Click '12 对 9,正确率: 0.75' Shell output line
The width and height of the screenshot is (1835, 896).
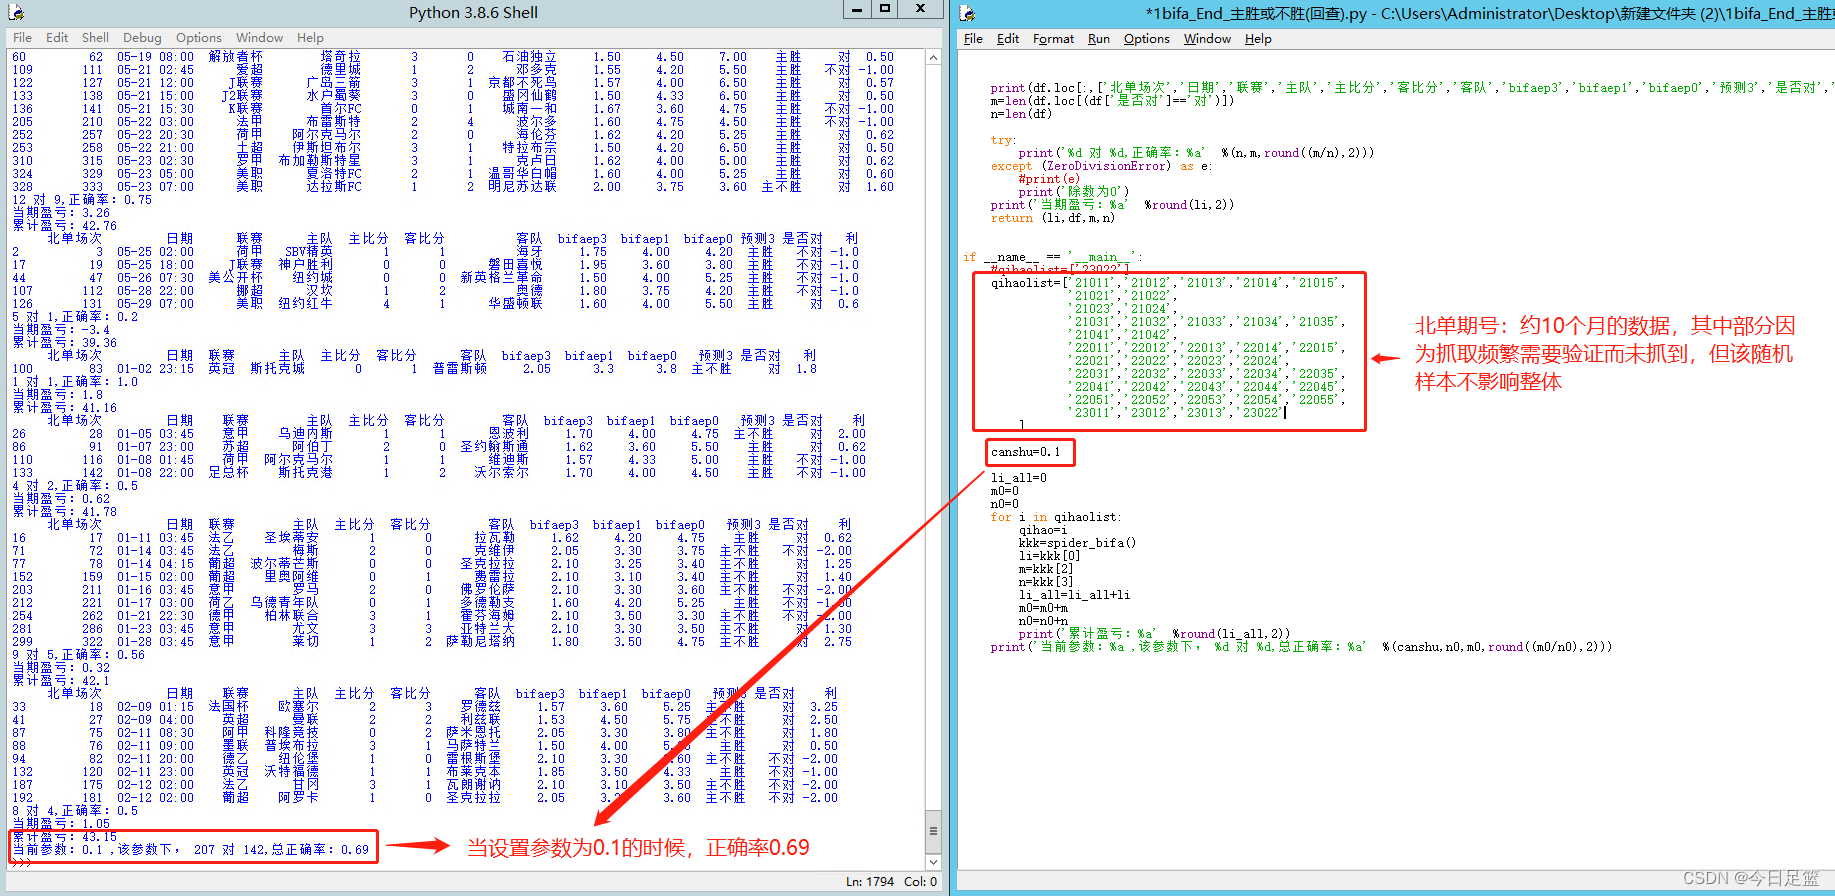coord(82,200)
